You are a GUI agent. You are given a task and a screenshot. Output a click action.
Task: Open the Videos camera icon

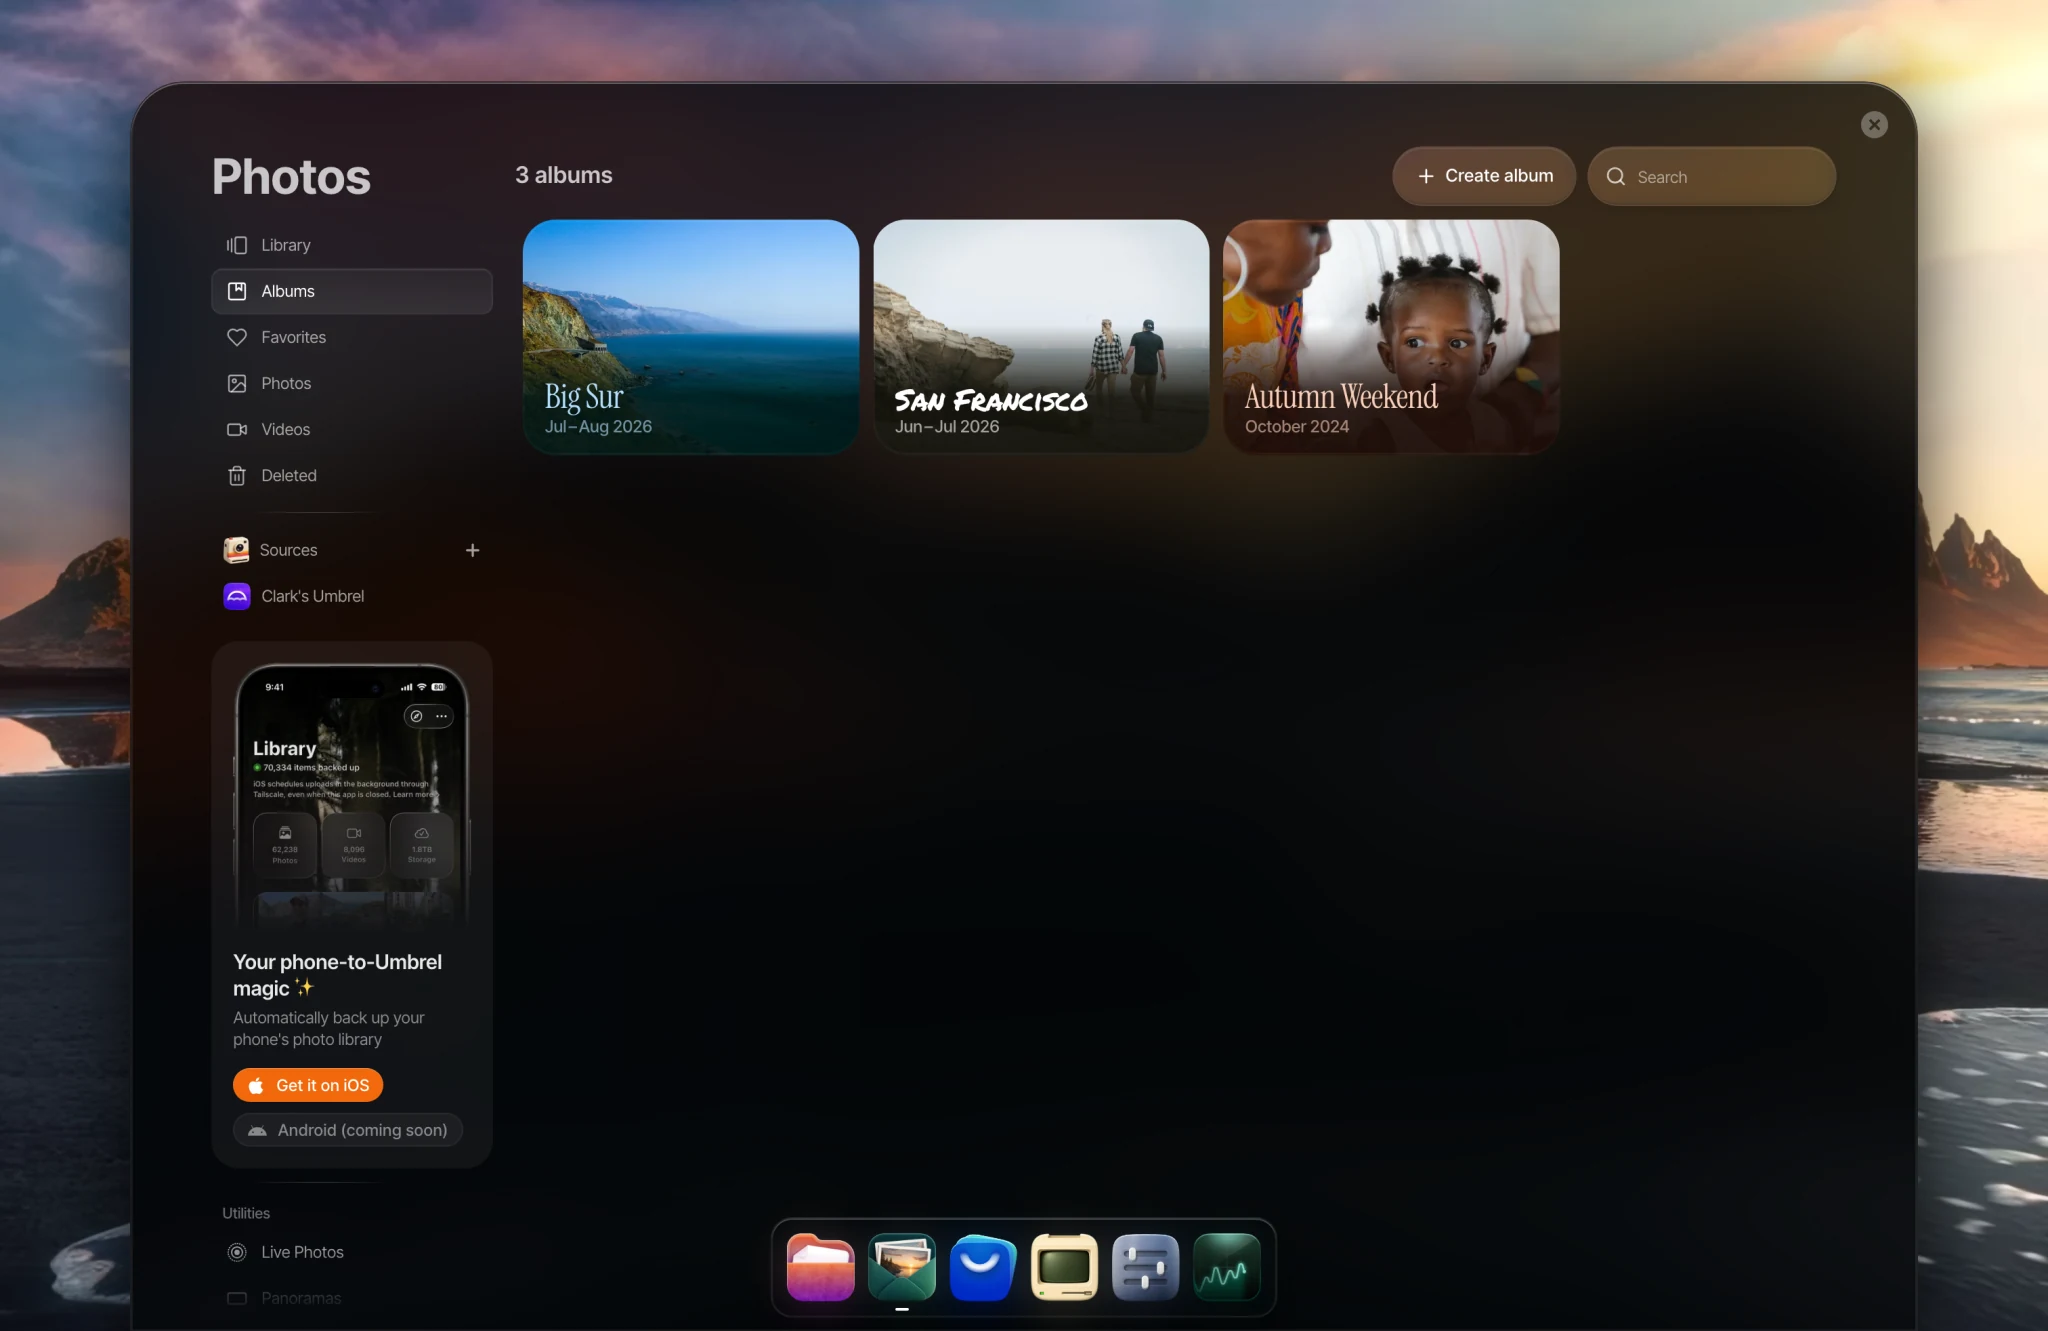coord(237,429)
